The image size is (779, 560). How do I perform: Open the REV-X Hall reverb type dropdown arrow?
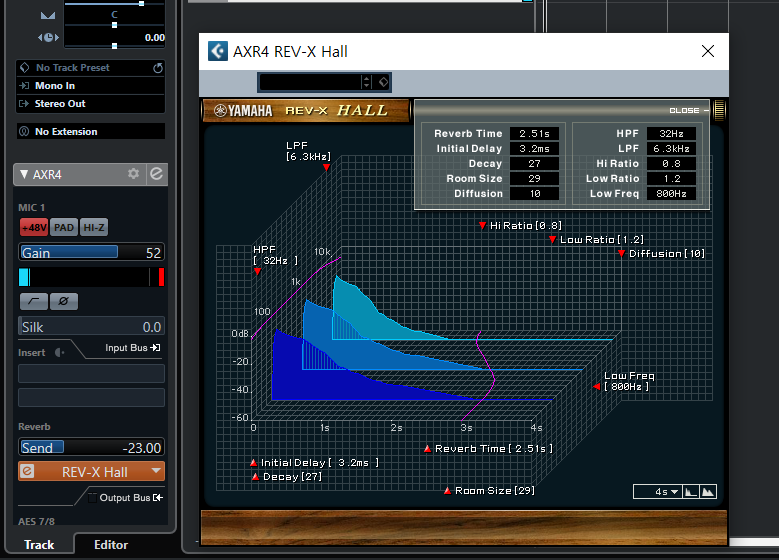(156, 471)
